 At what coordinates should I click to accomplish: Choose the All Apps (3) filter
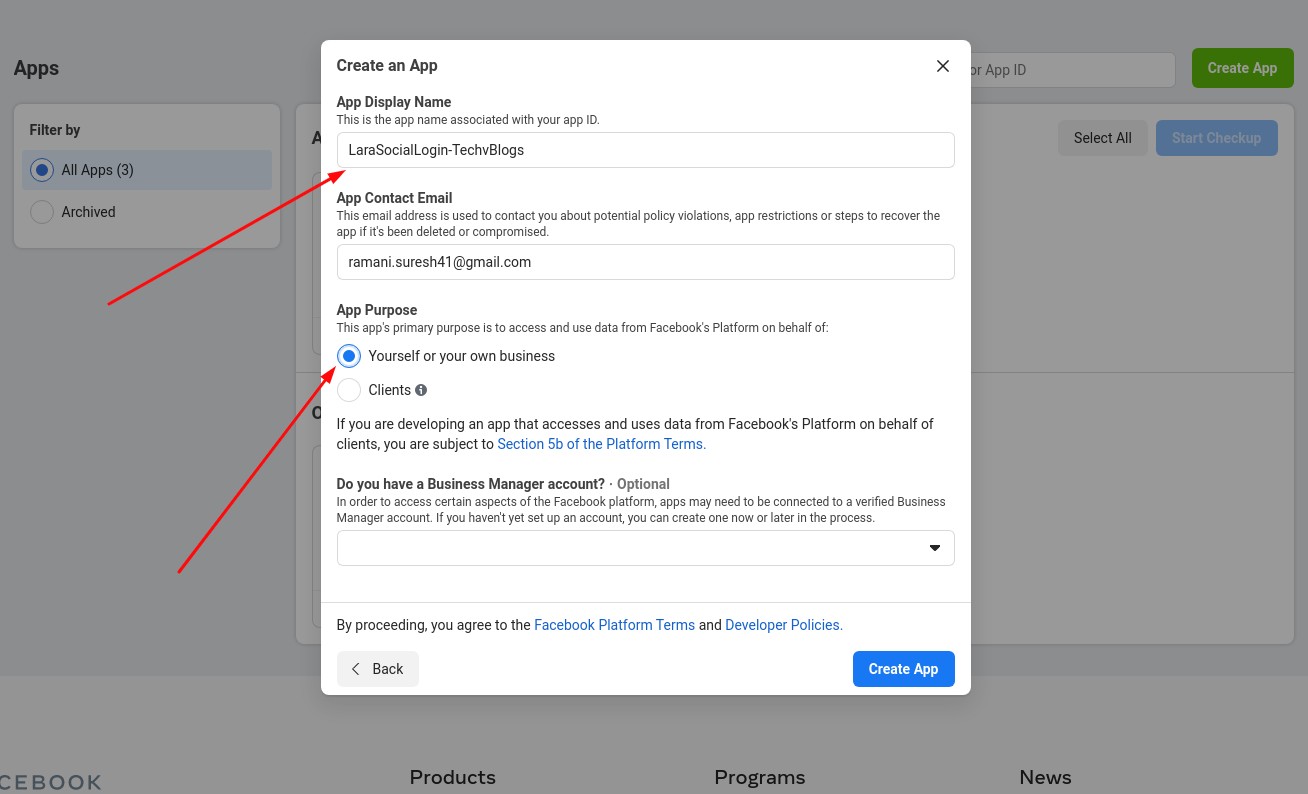[x=147, y=170]
